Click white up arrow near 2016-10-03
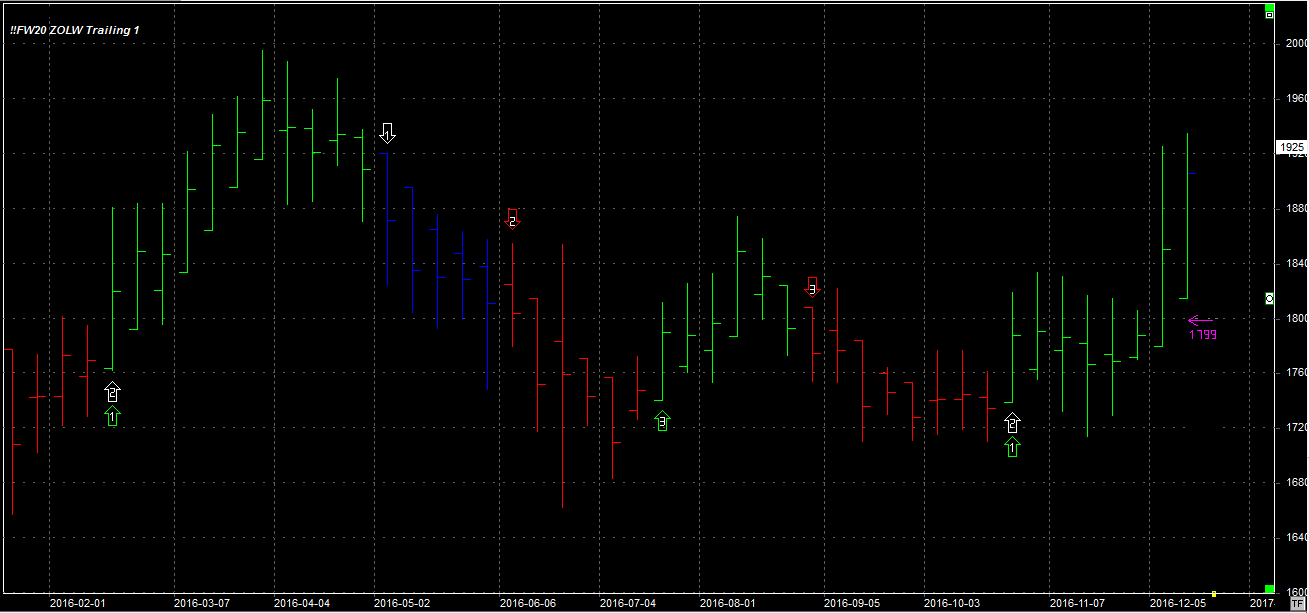 [1013, 423]
